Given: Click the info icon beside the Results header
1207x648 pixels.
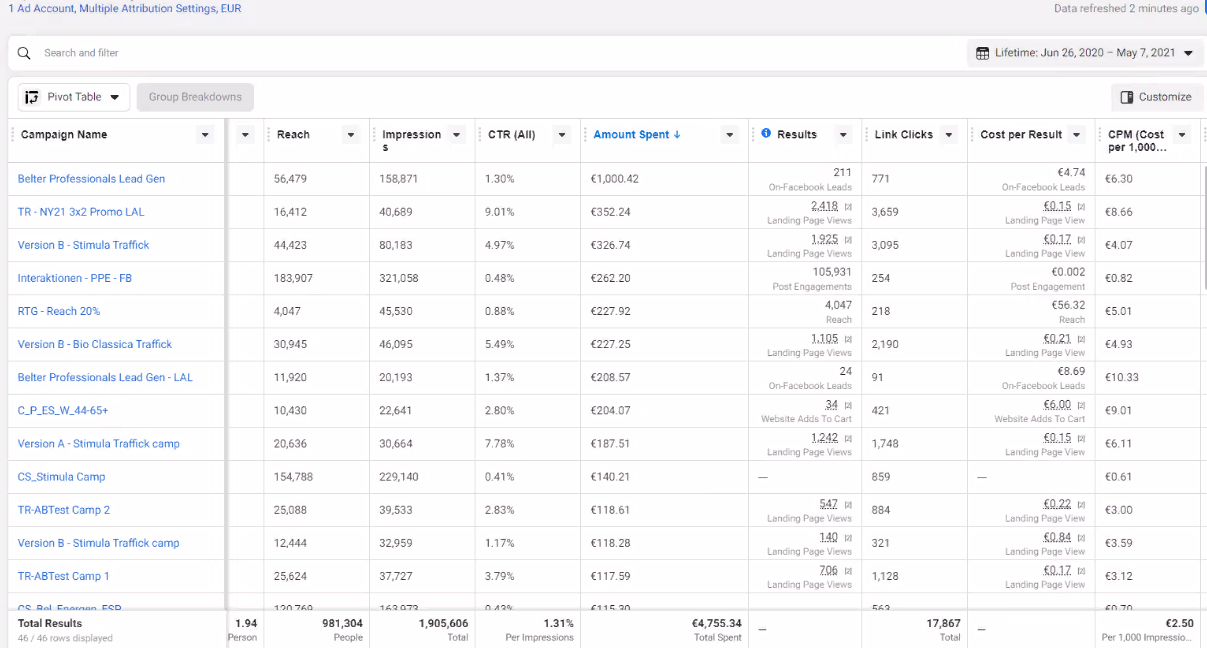Looking at the screenshot, I should point(766,133).
